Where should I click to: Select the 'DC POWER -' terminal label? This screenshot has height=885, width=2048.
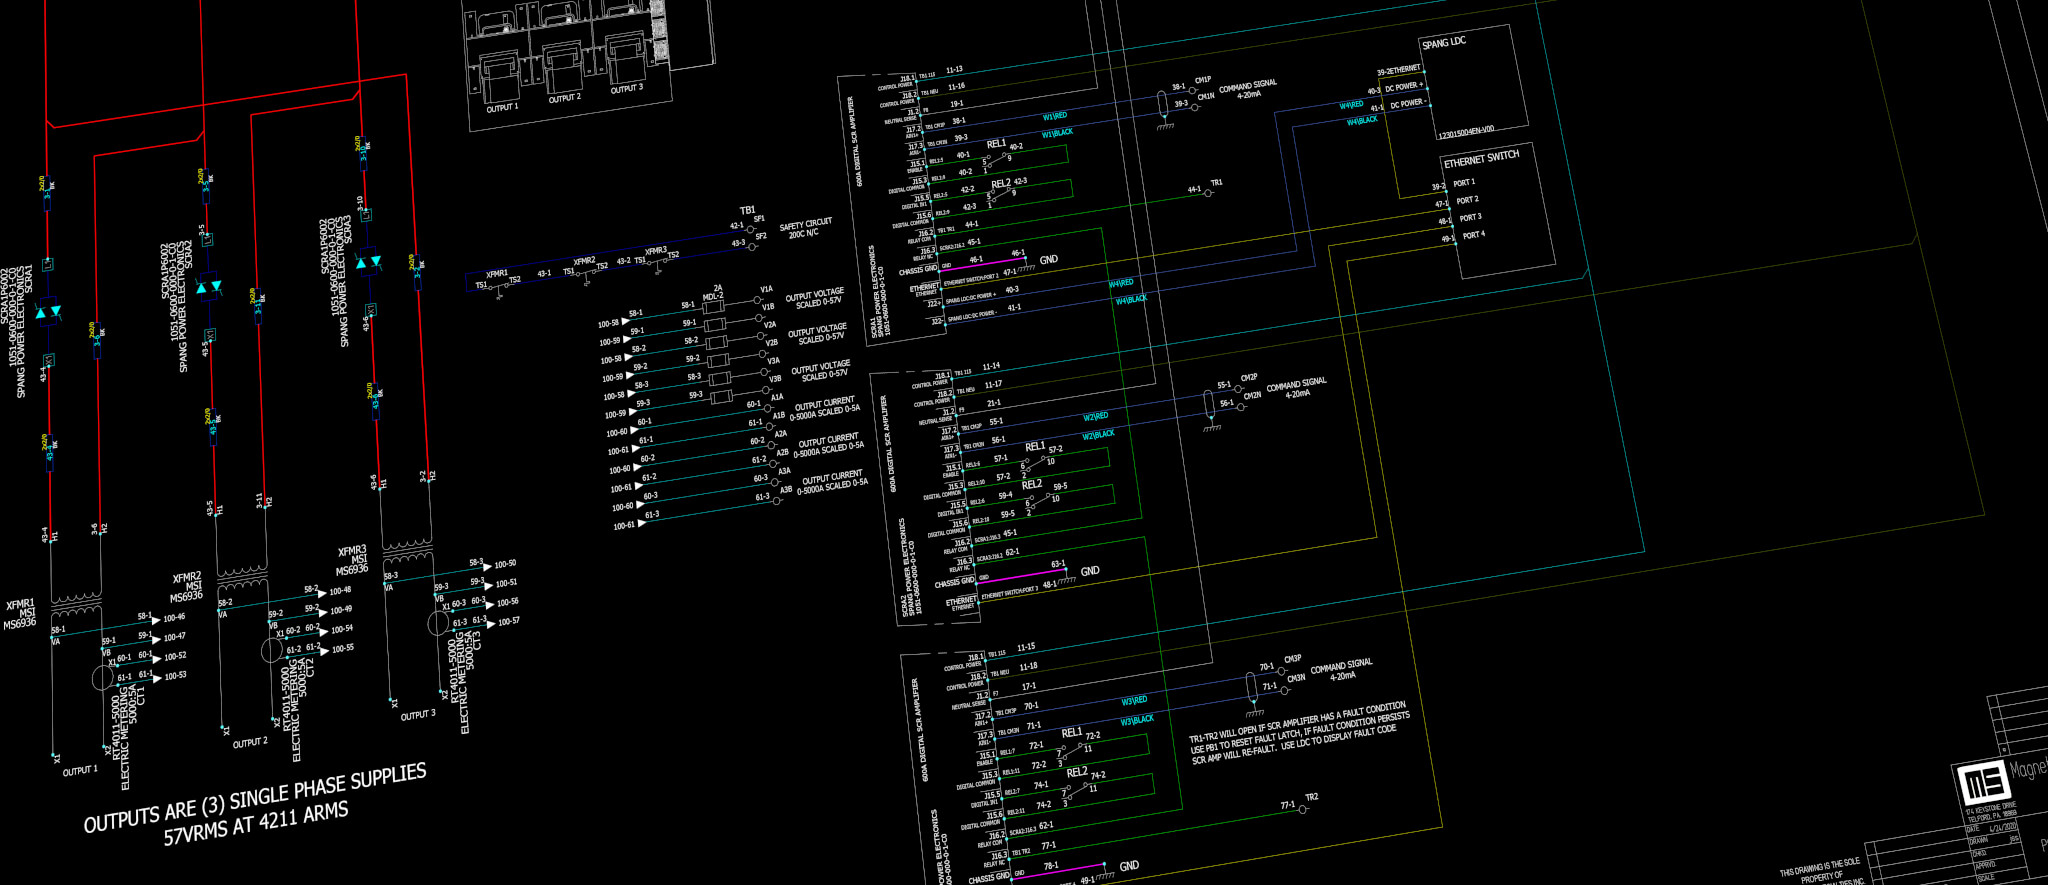1408,103
